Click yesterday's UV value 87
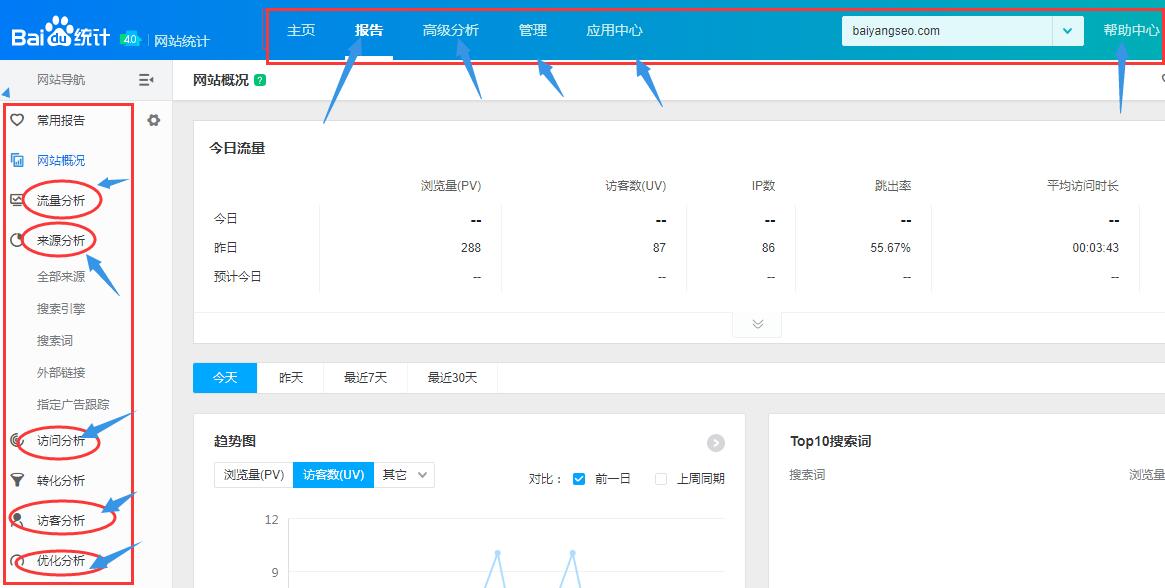This screenshot has height=588, width=1165. 659,248
